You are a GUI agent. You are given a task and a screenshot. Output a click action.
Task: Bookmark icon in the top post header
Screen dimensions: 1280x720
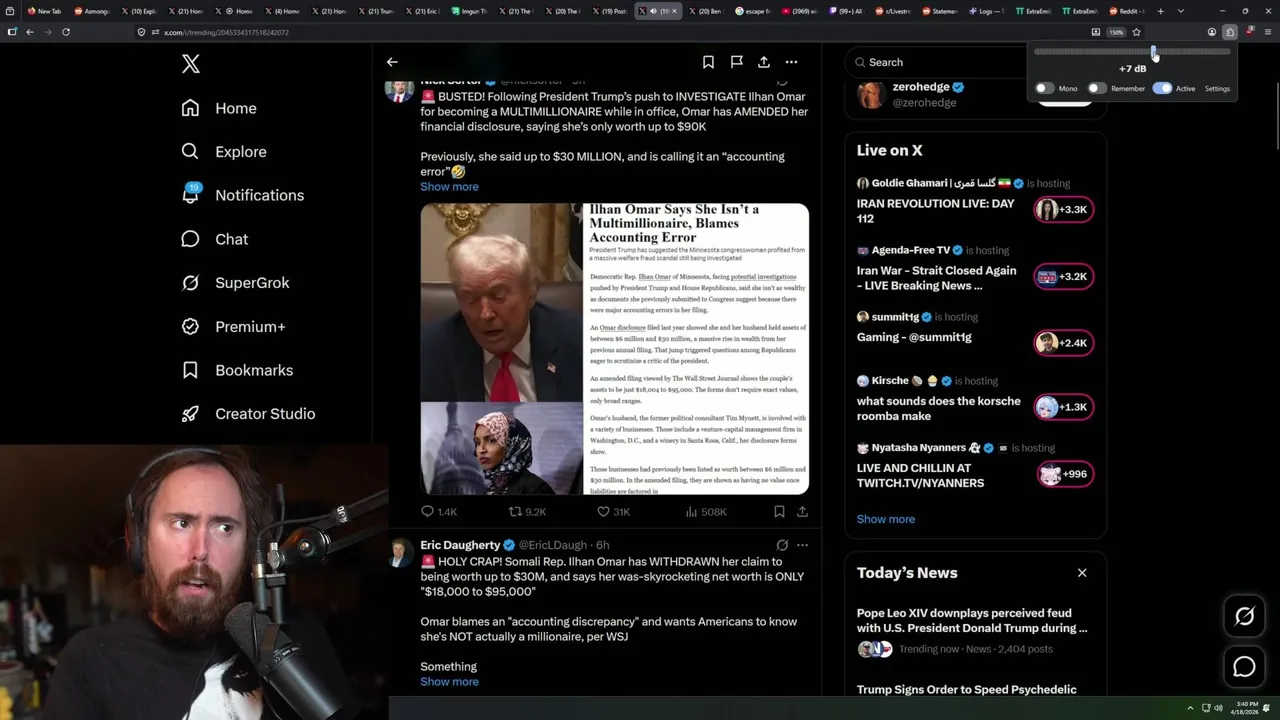(x=708, y=62)
